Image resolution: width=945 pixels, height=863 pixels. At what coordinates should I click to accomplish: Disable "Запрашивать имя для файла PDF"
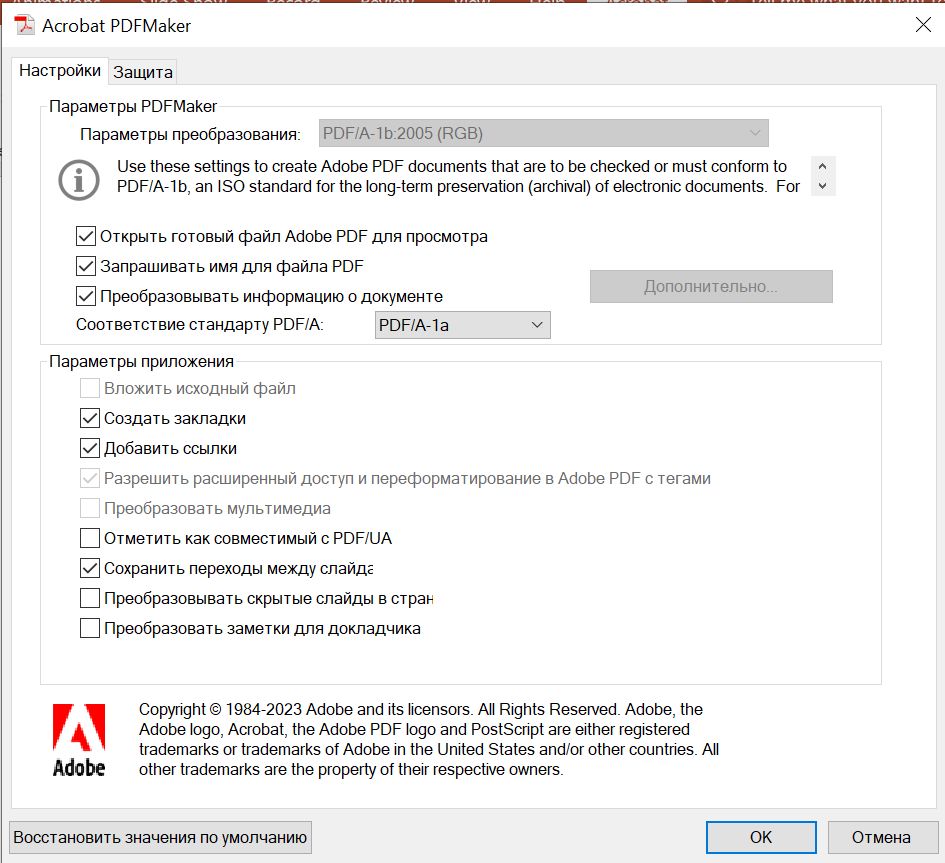(x=89, y=266)
